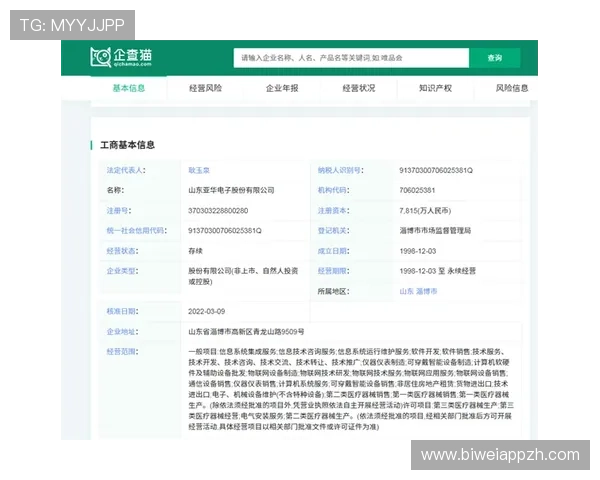Select the 经营状况 tab
The image size is (600, 480).
(x=359, y=88)
